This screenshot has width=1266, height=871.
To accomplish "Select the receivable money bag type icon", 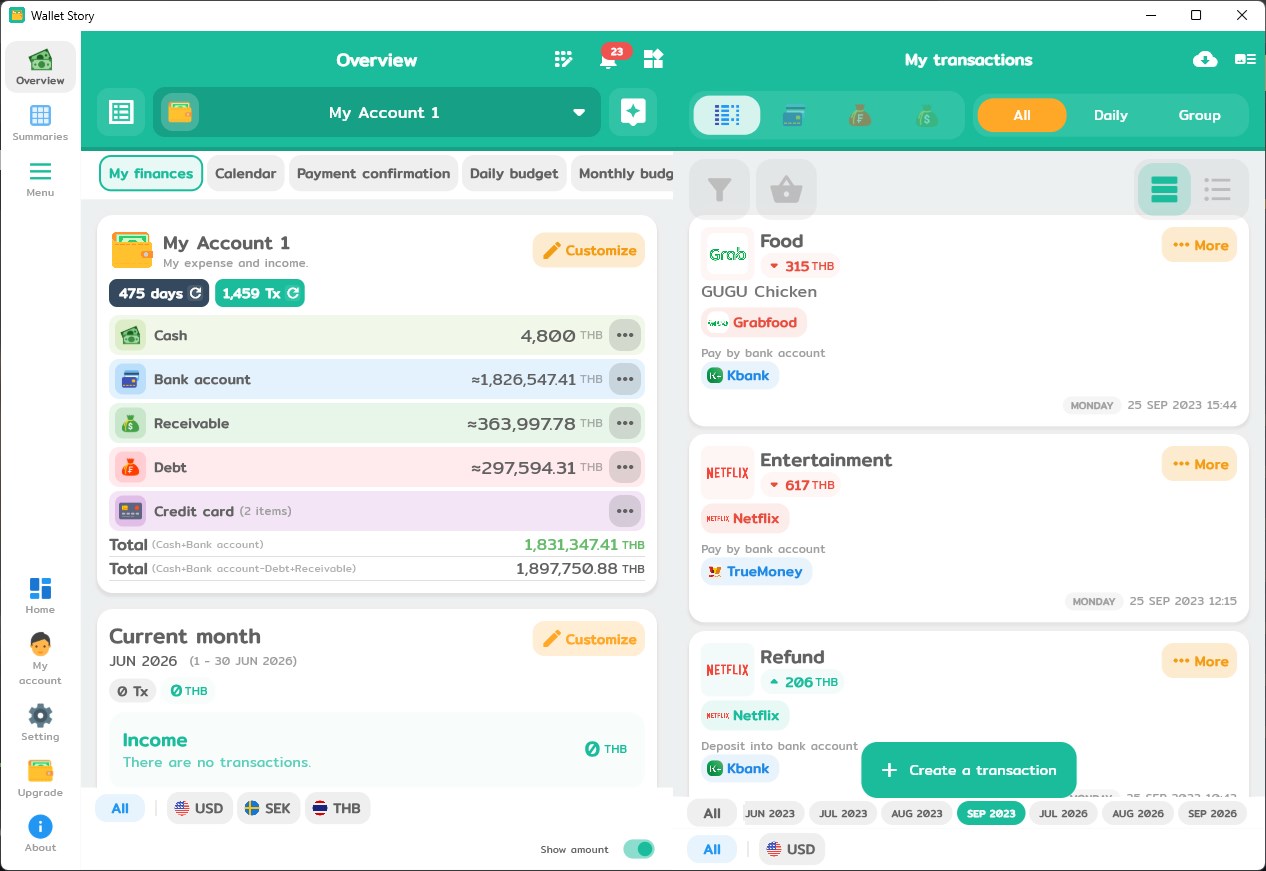I will pos(927,115).
